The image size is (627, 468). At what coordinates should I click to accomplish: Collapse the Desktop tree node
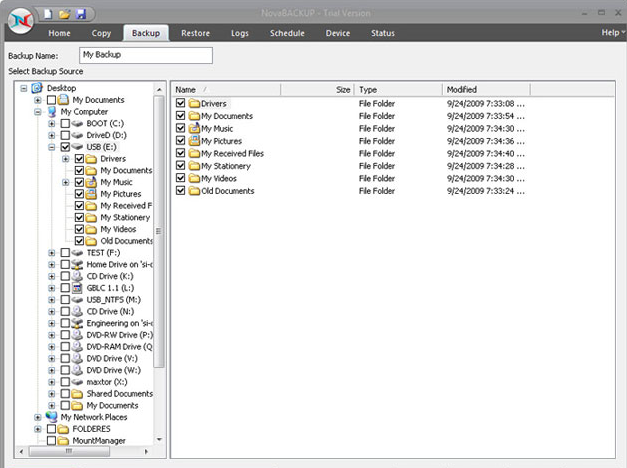[24, 88]
